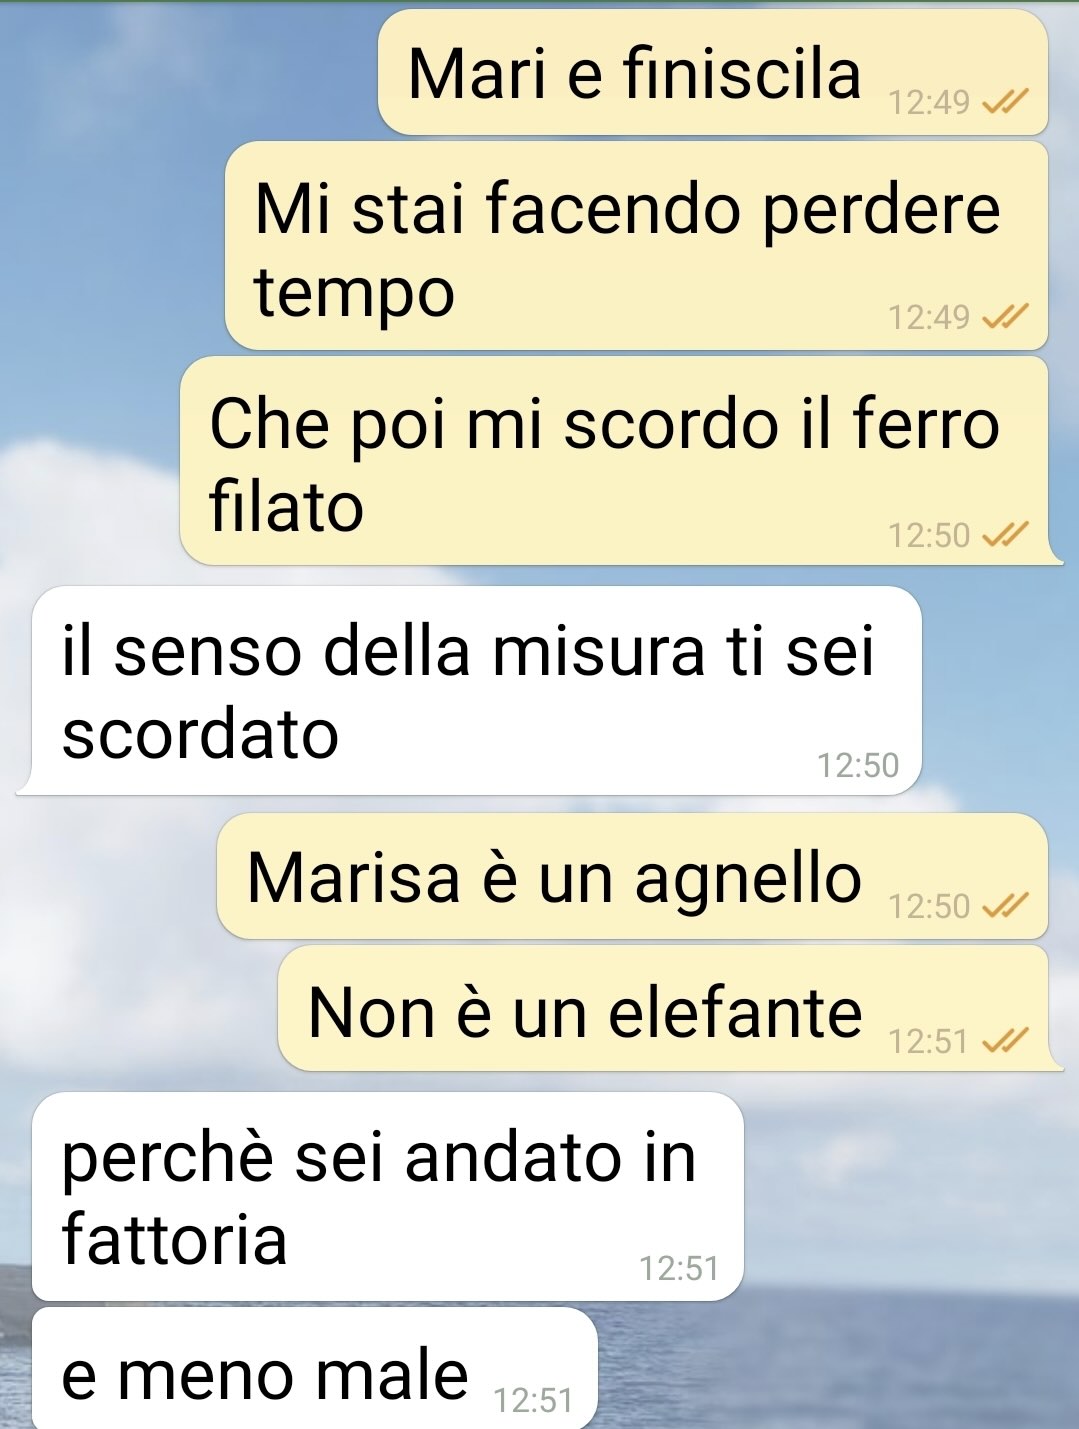Tap the 'Che poi mi scordo il ferro filato' bubble

click(x=614, y=462)
